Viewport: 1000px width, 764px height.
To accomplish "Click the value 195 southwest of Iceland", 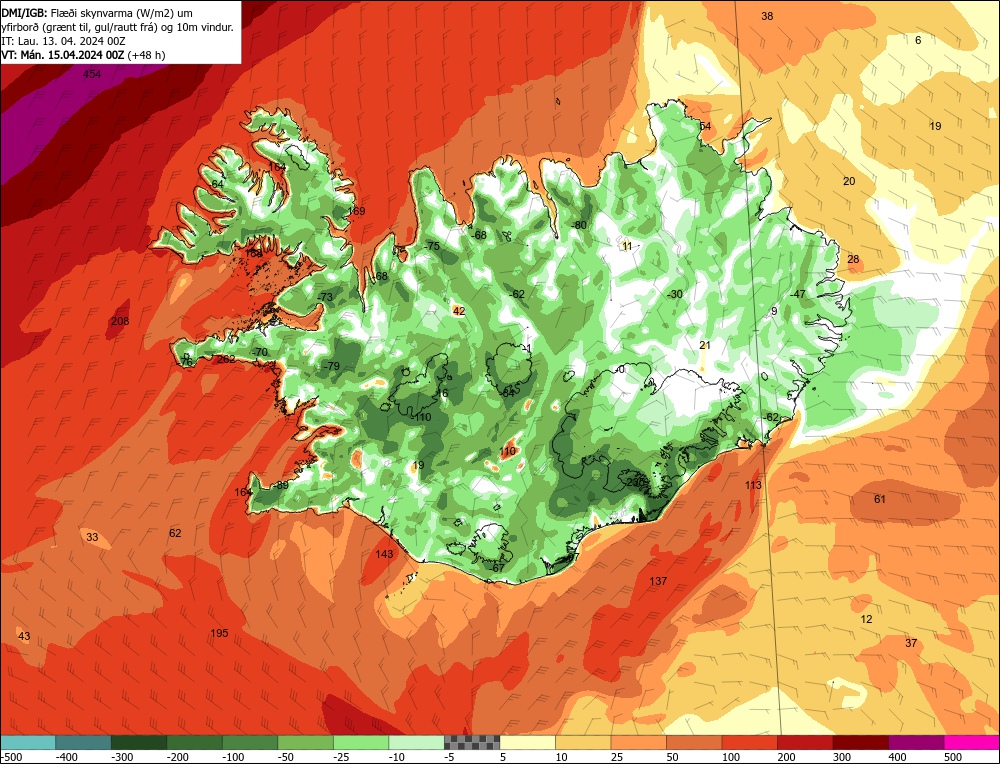I will (219, 633).
